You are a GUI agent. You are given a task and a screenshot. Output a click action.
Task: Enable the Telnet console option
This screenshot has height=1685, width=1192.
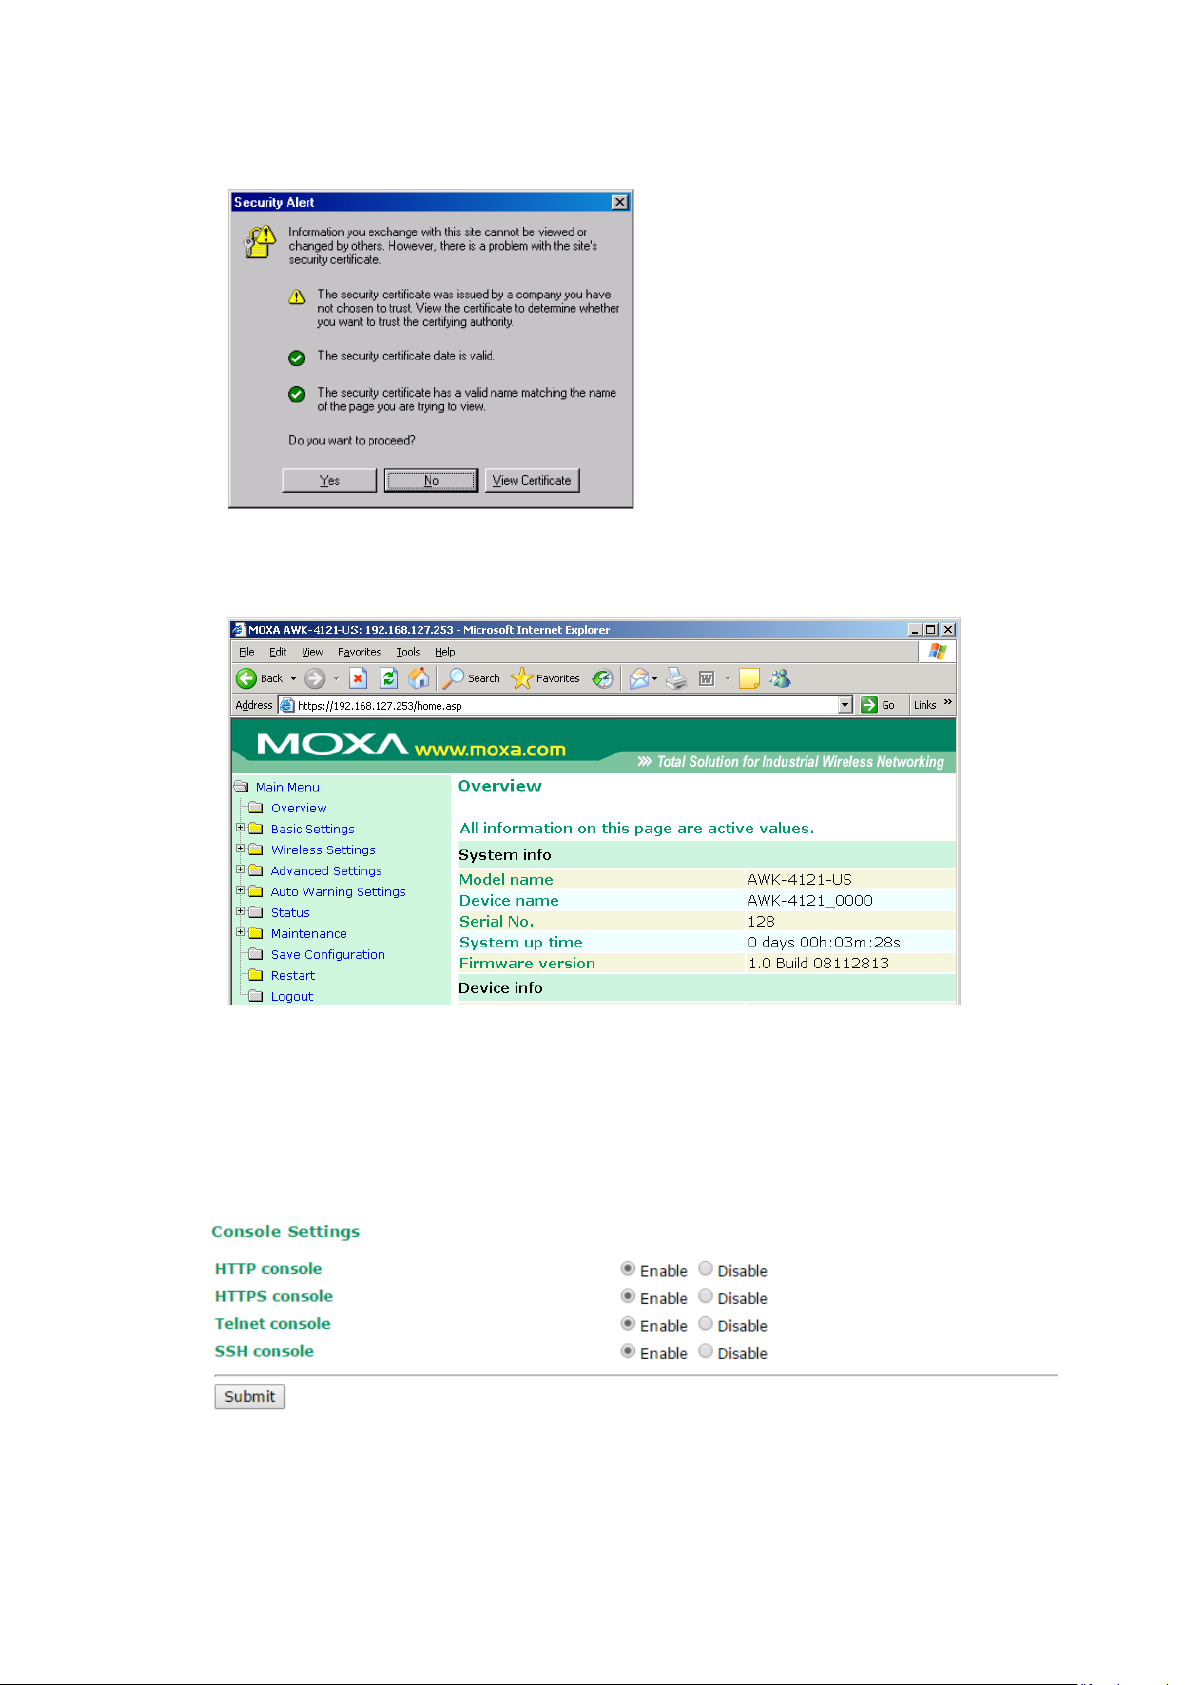pyautogui.click(x=628, y=1324)
